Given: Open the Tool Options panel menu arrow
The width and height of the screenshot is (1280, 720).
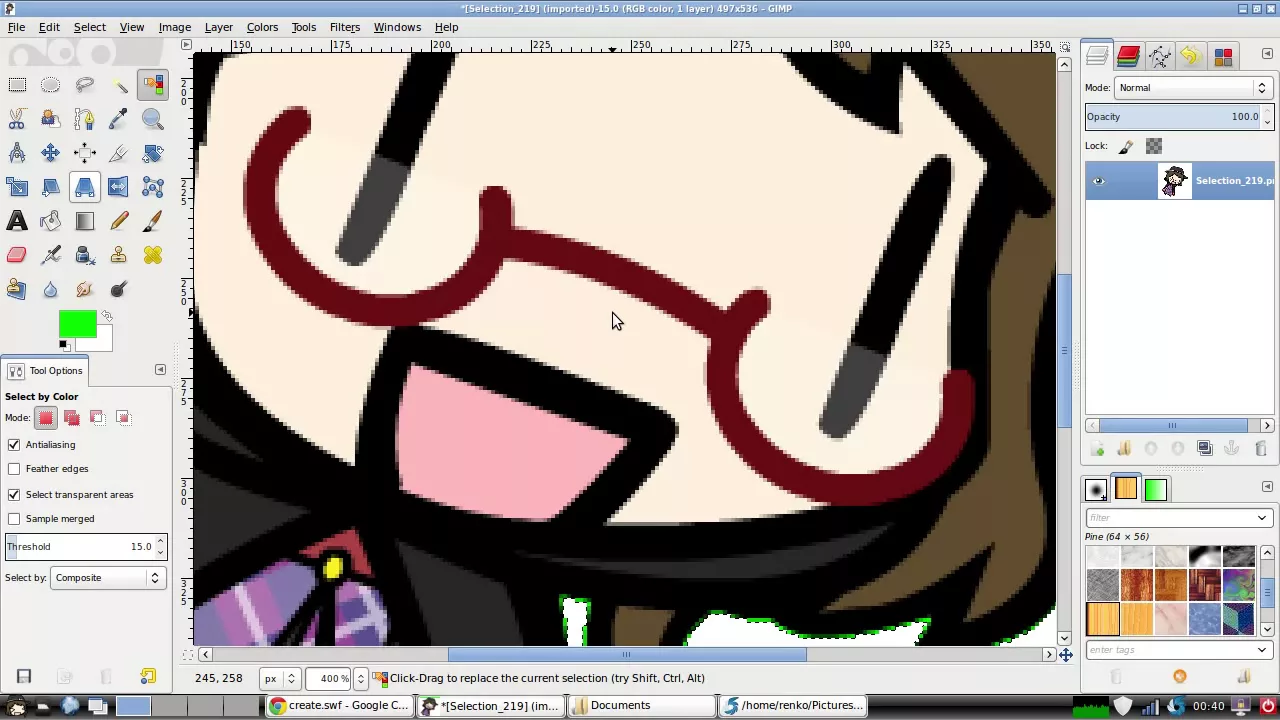Looking at the screenshot, I should pos(160,370).
